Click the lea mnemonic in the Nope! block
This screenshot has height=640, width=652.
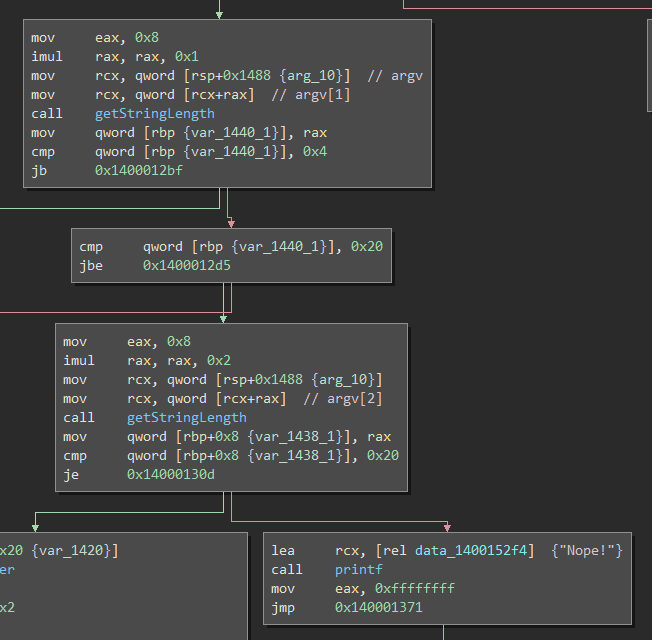[x=283, y=551]
